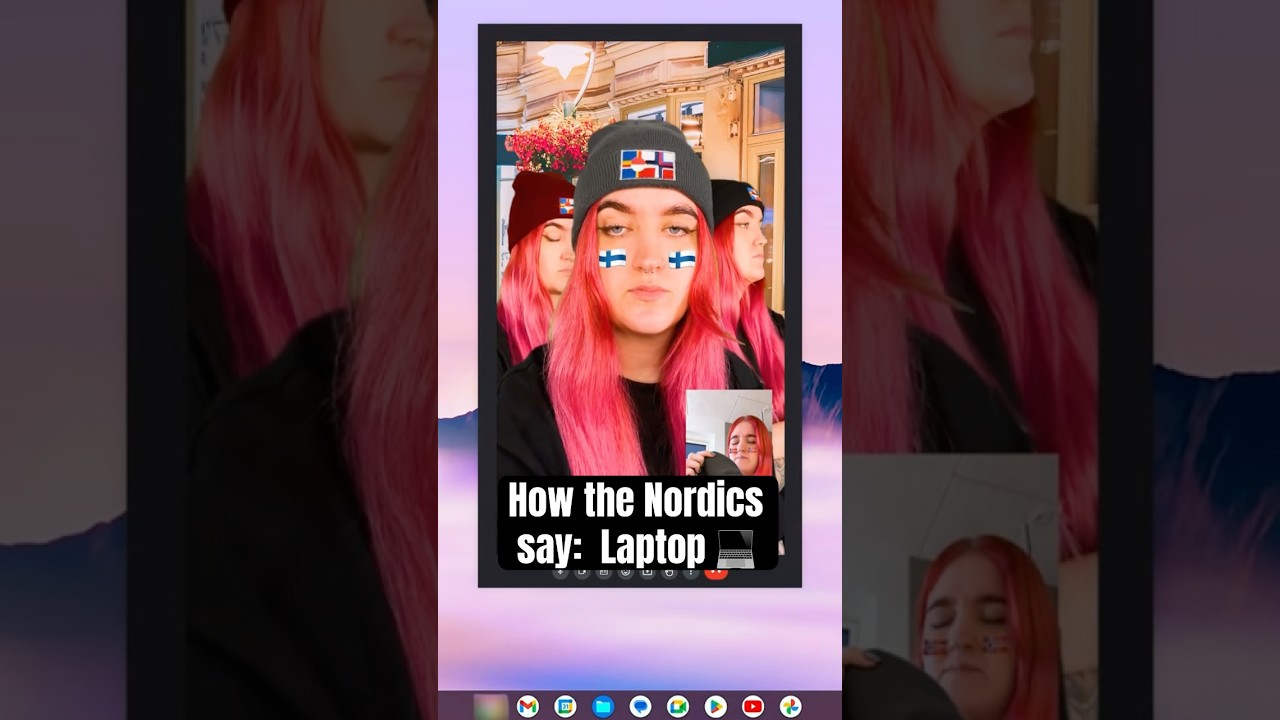Raise hand in the video call

coord(669,573)
